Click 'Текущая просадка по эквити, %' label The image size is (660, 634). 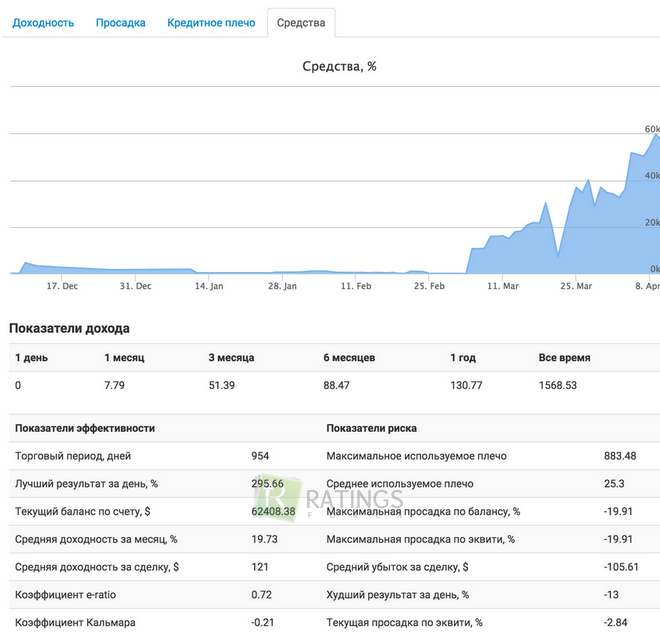coord(405,623)
